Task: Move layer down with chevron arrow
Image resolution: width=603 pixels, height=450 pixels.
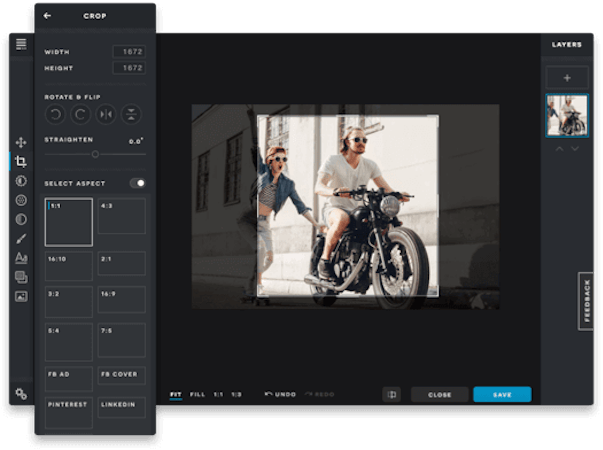Action: [x=575, y=148]
